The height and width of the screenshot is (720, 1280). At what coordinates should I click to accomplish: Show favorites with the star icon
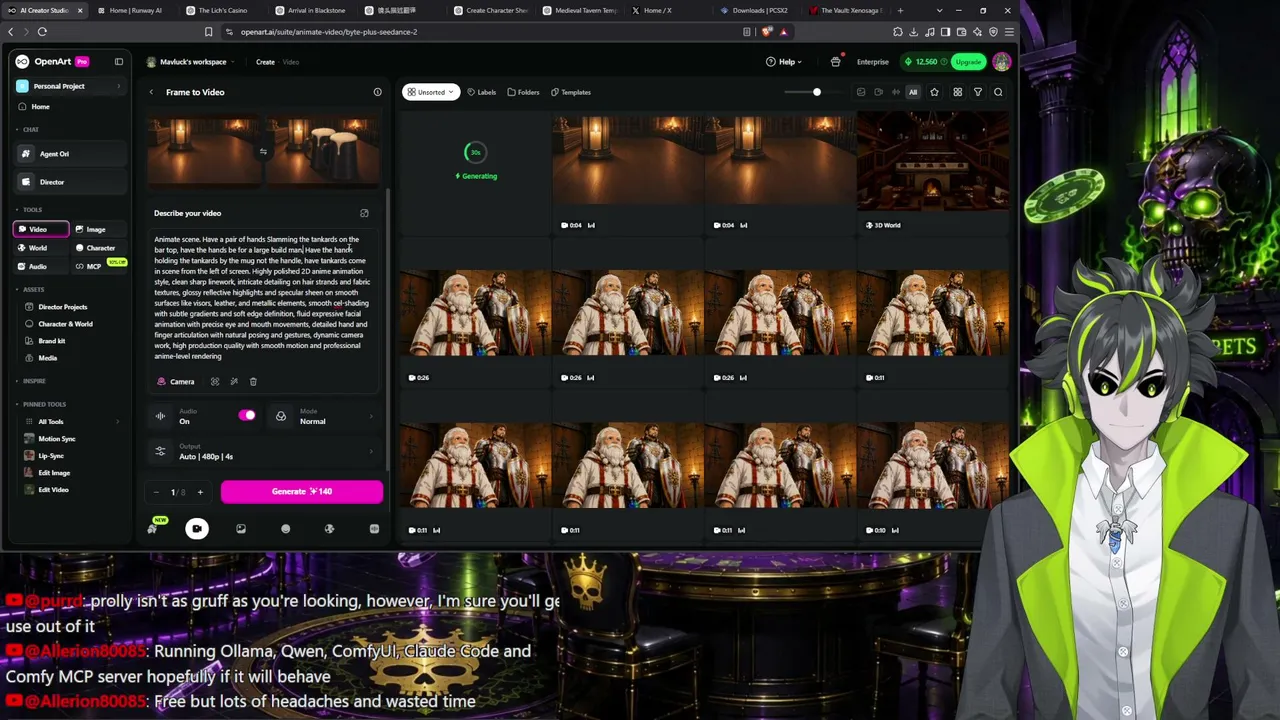tap(934, 92)
